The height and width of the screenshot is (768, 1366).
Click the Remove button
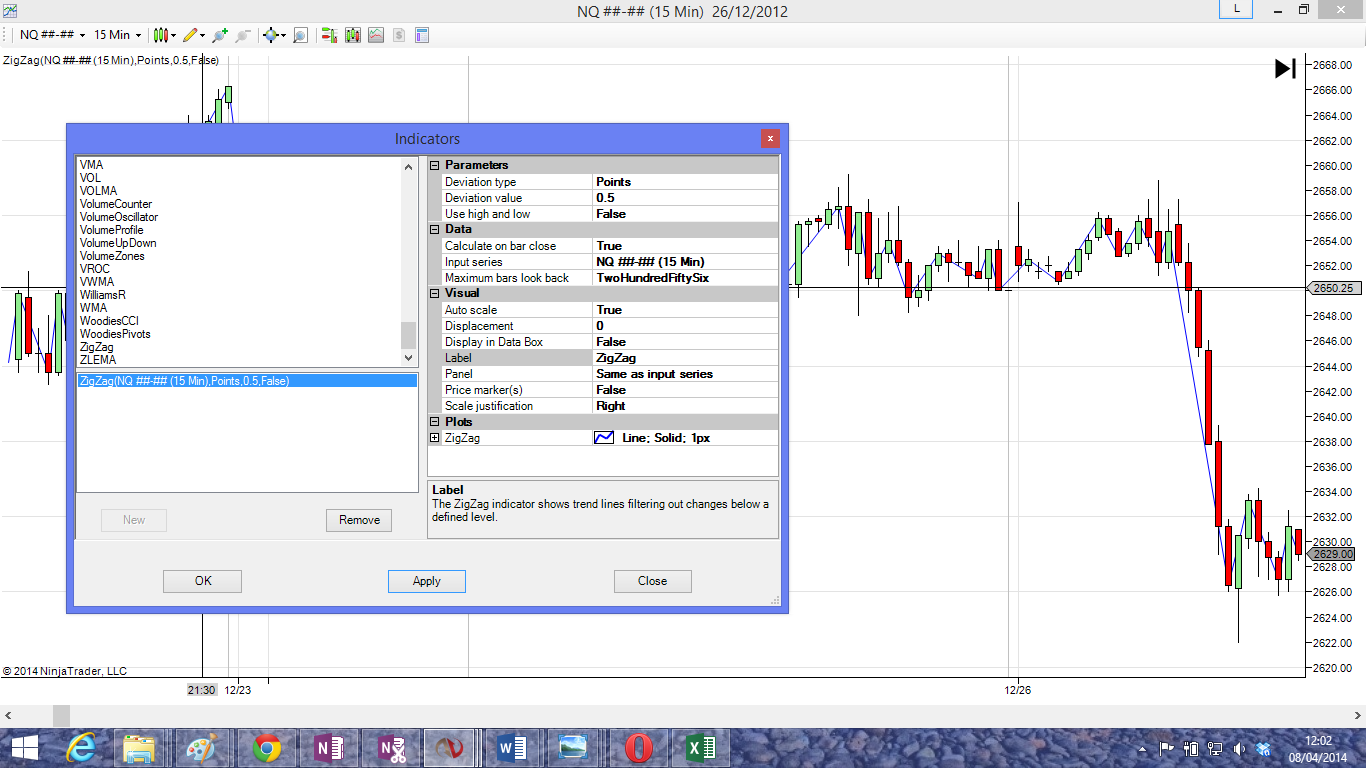click(x=359, y=520)
